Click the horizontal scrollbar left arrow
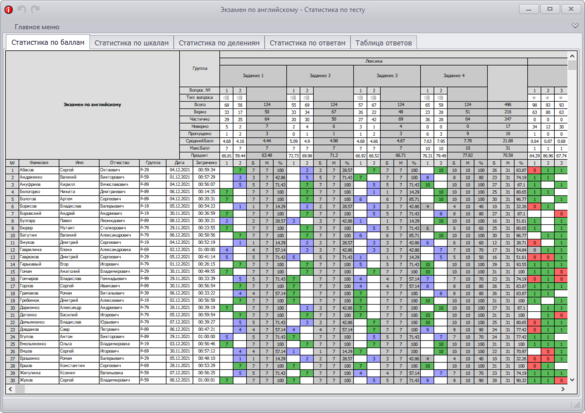585x413 pixels. click(10, 389)
